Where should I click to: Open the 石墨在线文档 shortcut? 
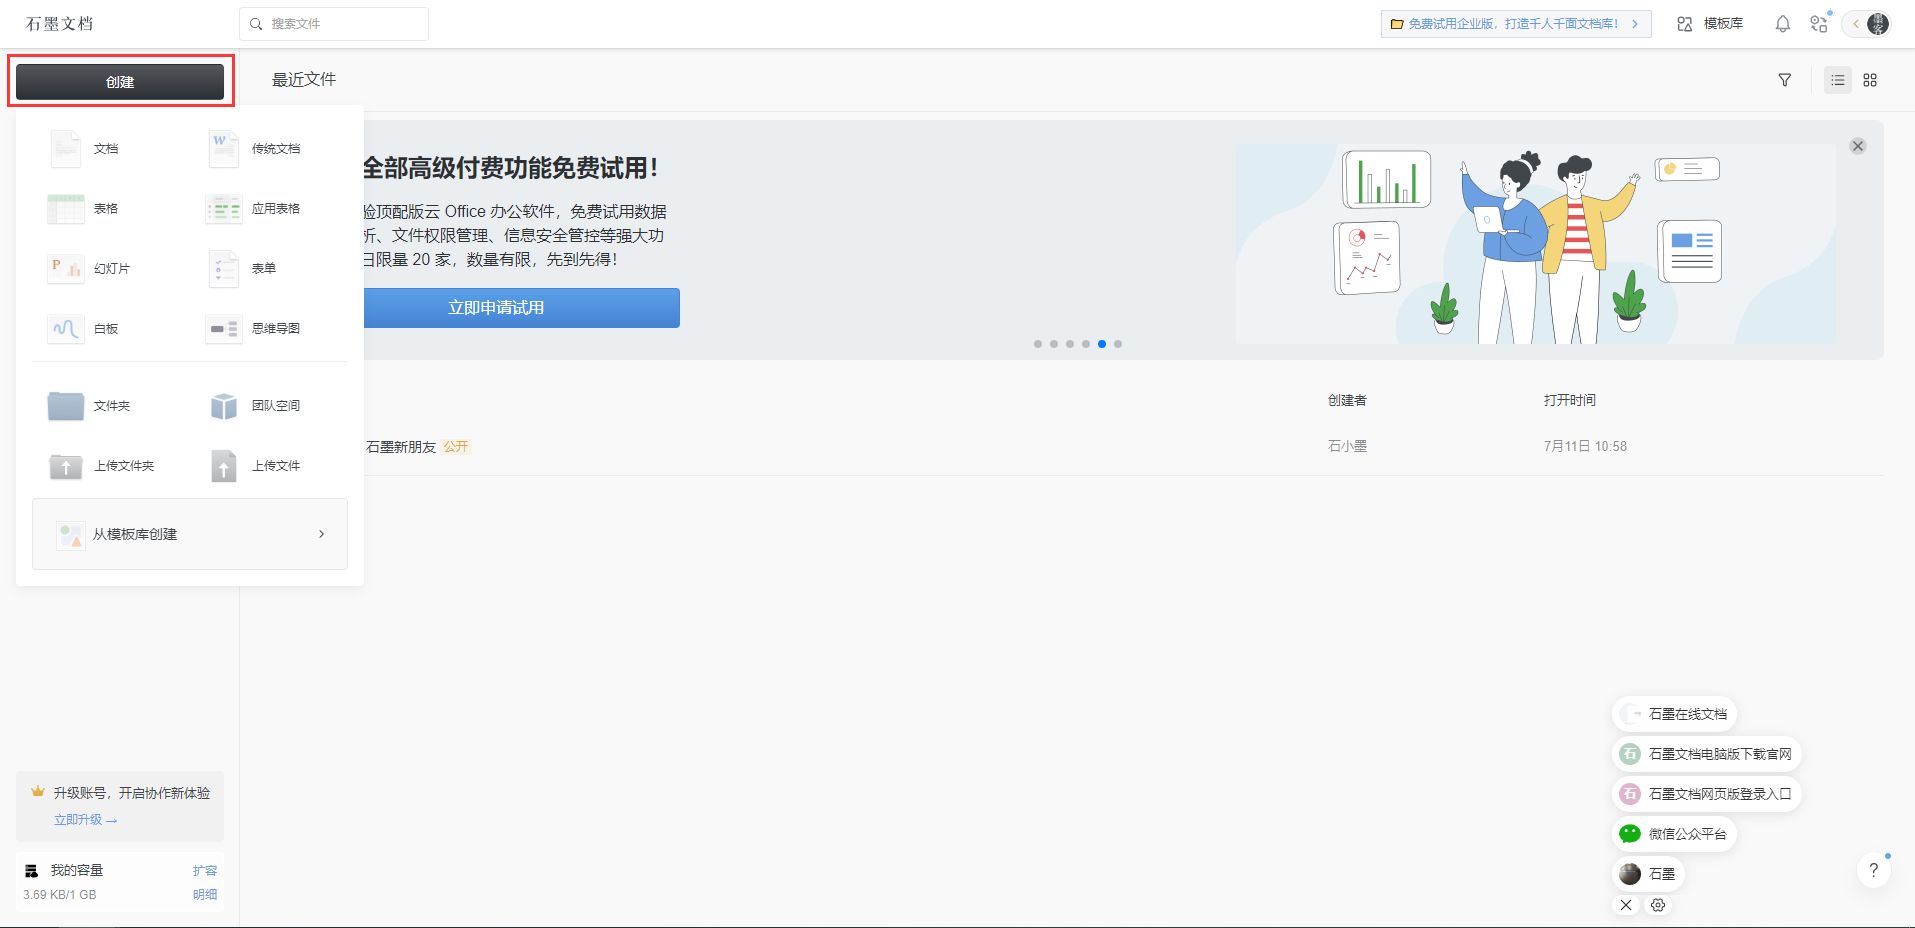point(1674,714)
